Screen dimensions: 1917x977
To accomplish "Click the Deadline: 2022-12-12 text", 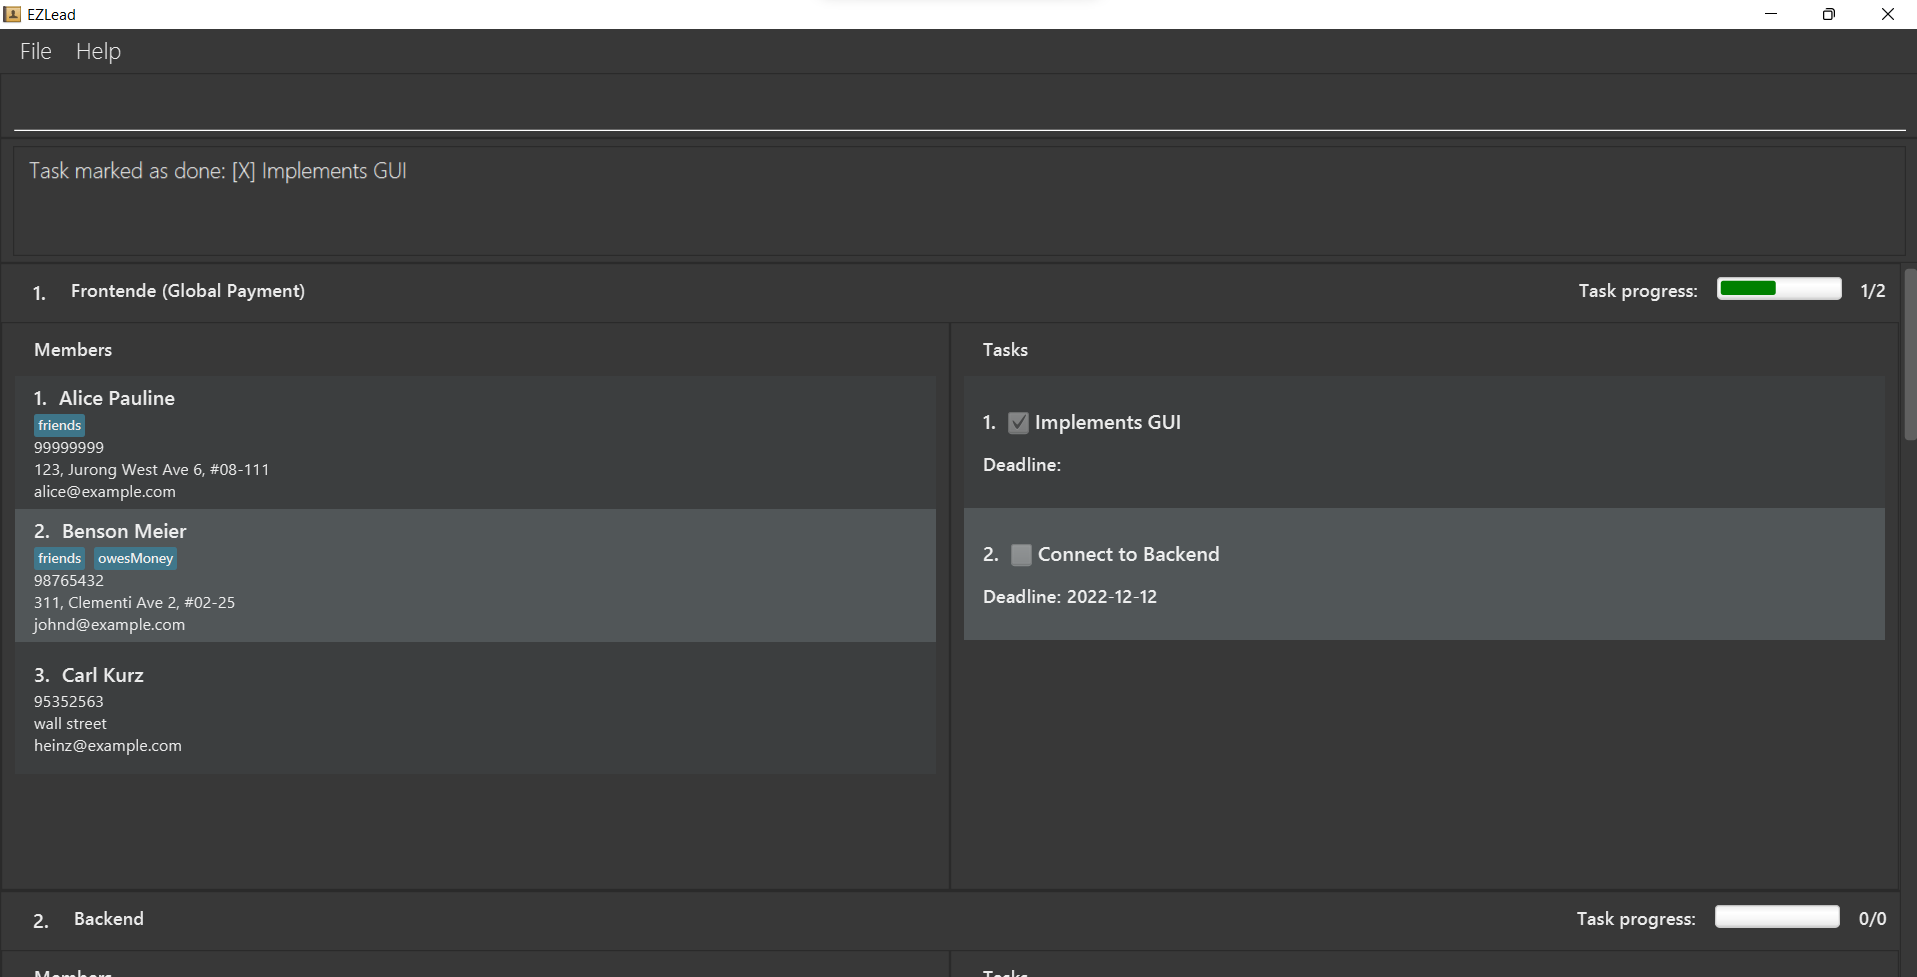I will (1070, 597).
